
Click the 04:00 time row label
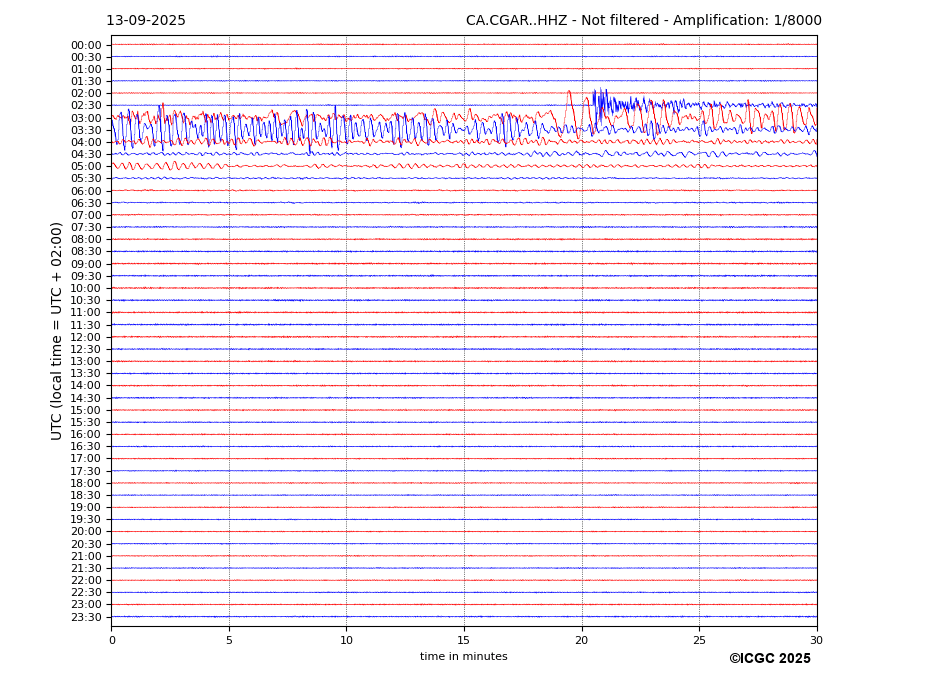86,143
